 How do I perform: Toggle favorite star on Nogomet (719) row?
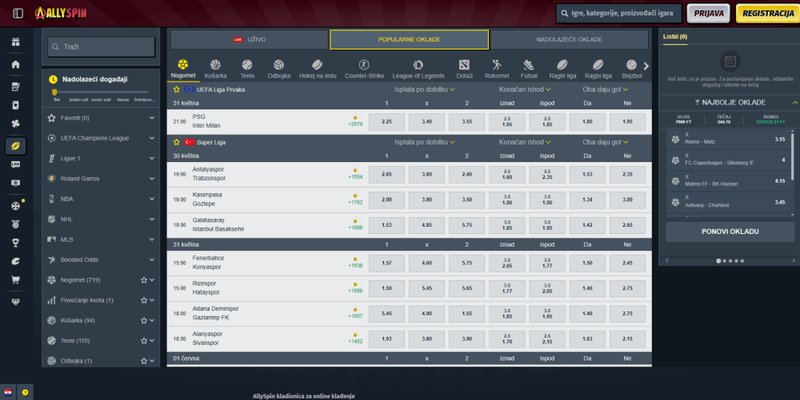click(x=144, y=280)
